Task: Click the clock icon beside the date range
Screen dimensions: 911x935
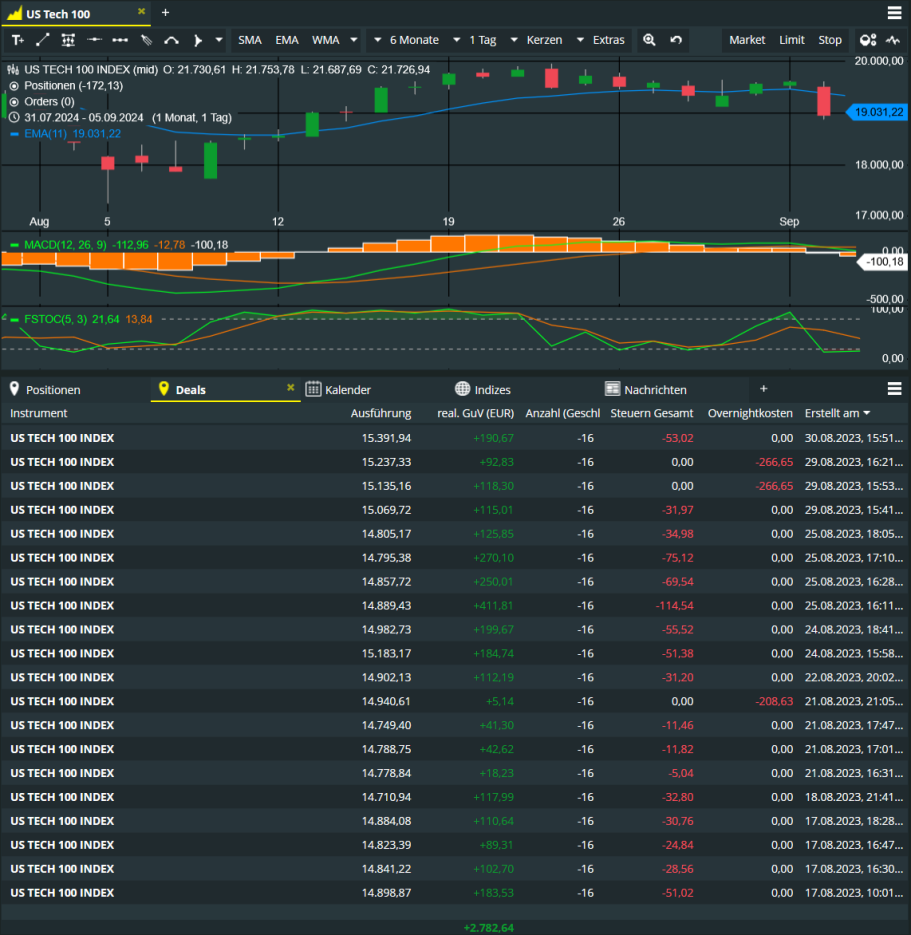Action: tap(14, 117)
